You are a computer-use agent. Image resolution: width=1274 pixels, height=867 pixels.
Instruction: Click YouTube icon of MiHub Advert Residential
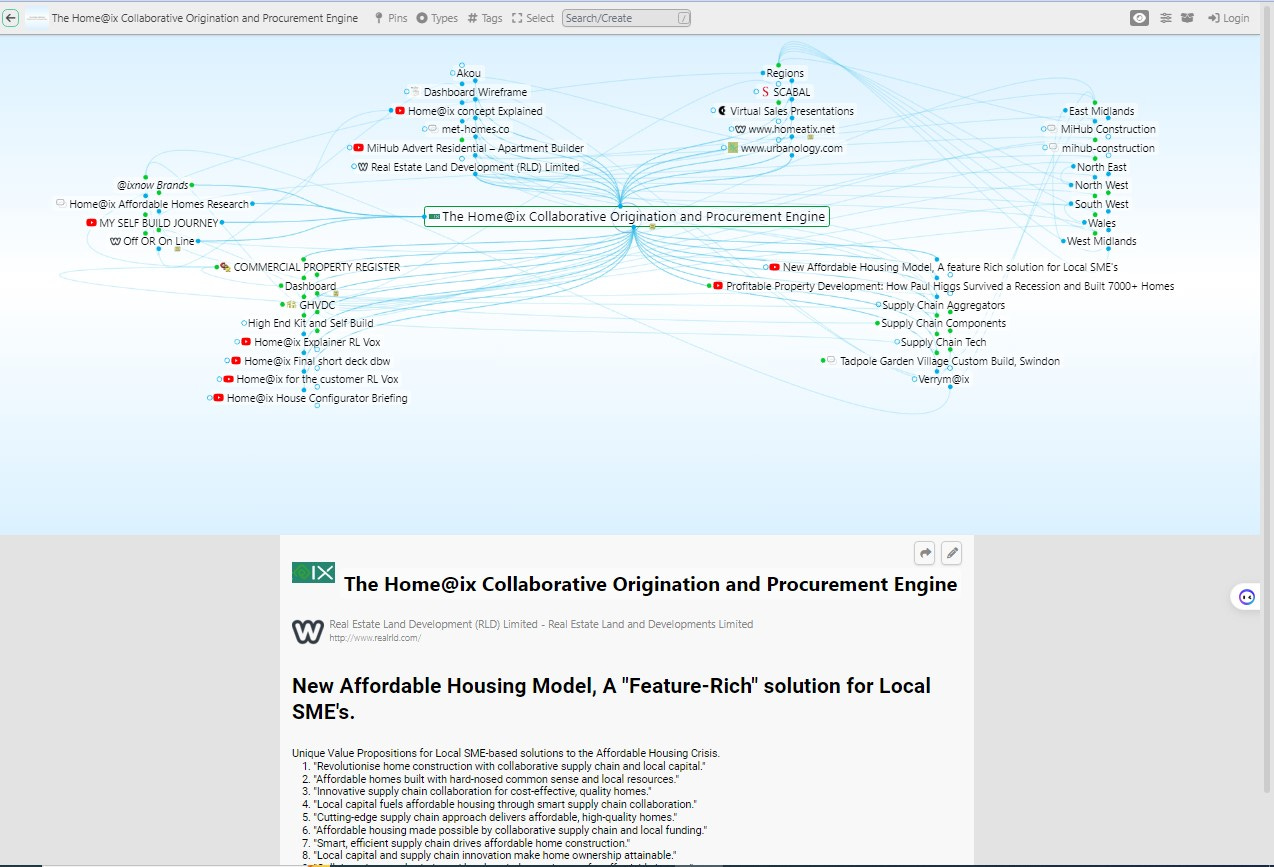point(359,148)
